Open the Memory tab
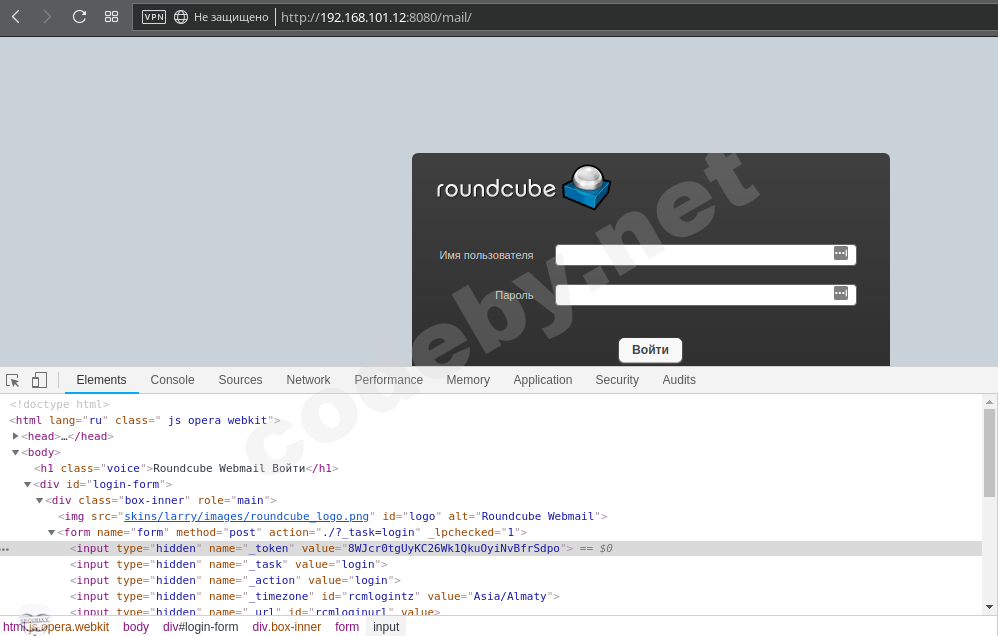Viewport: 998px width, 636px height. [x=468, y=380]
